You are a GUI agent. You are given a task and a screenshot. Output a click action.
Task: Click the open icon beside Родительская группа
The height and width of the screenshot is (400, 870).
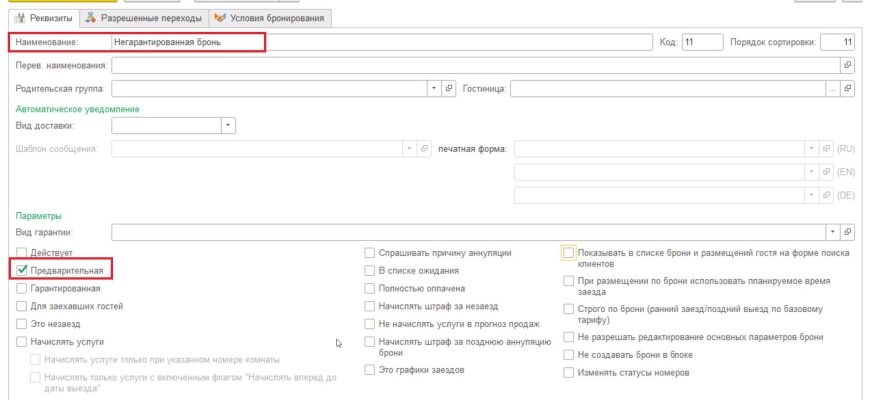(x=449, y=89)
